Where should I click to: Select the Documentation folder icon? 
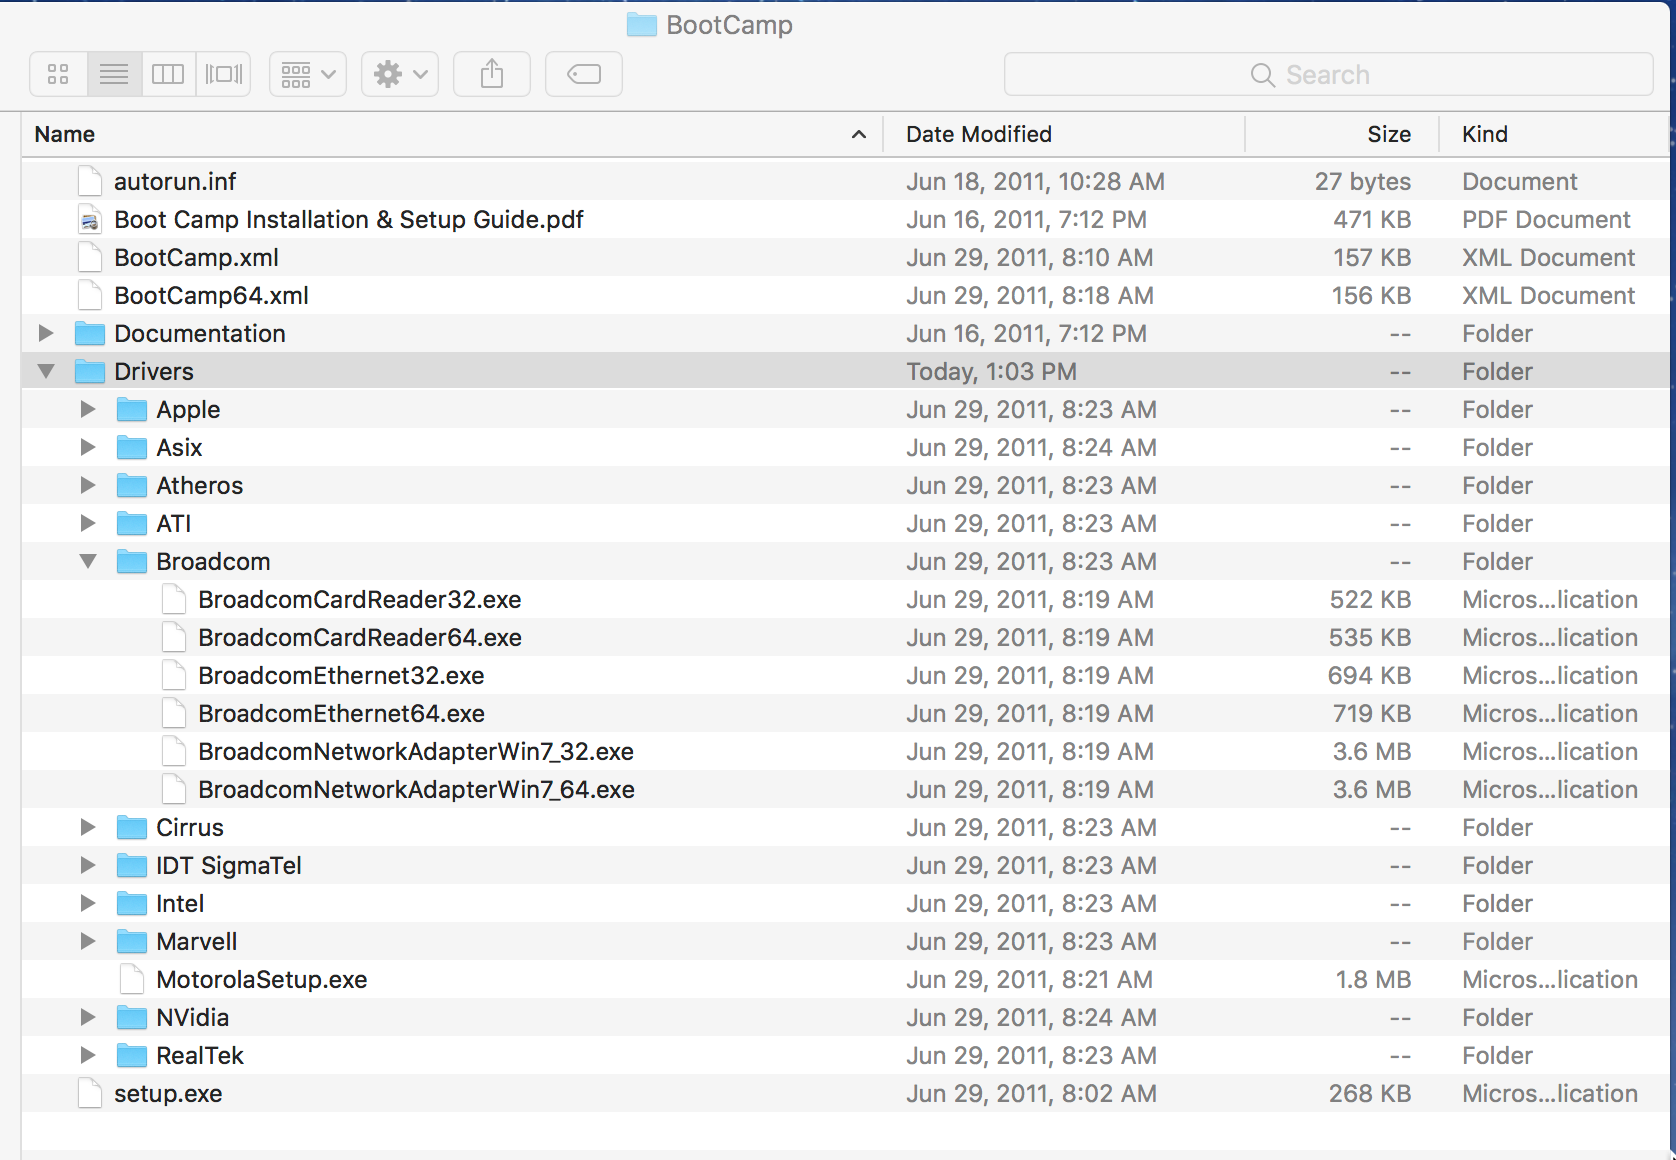point(90,333)
